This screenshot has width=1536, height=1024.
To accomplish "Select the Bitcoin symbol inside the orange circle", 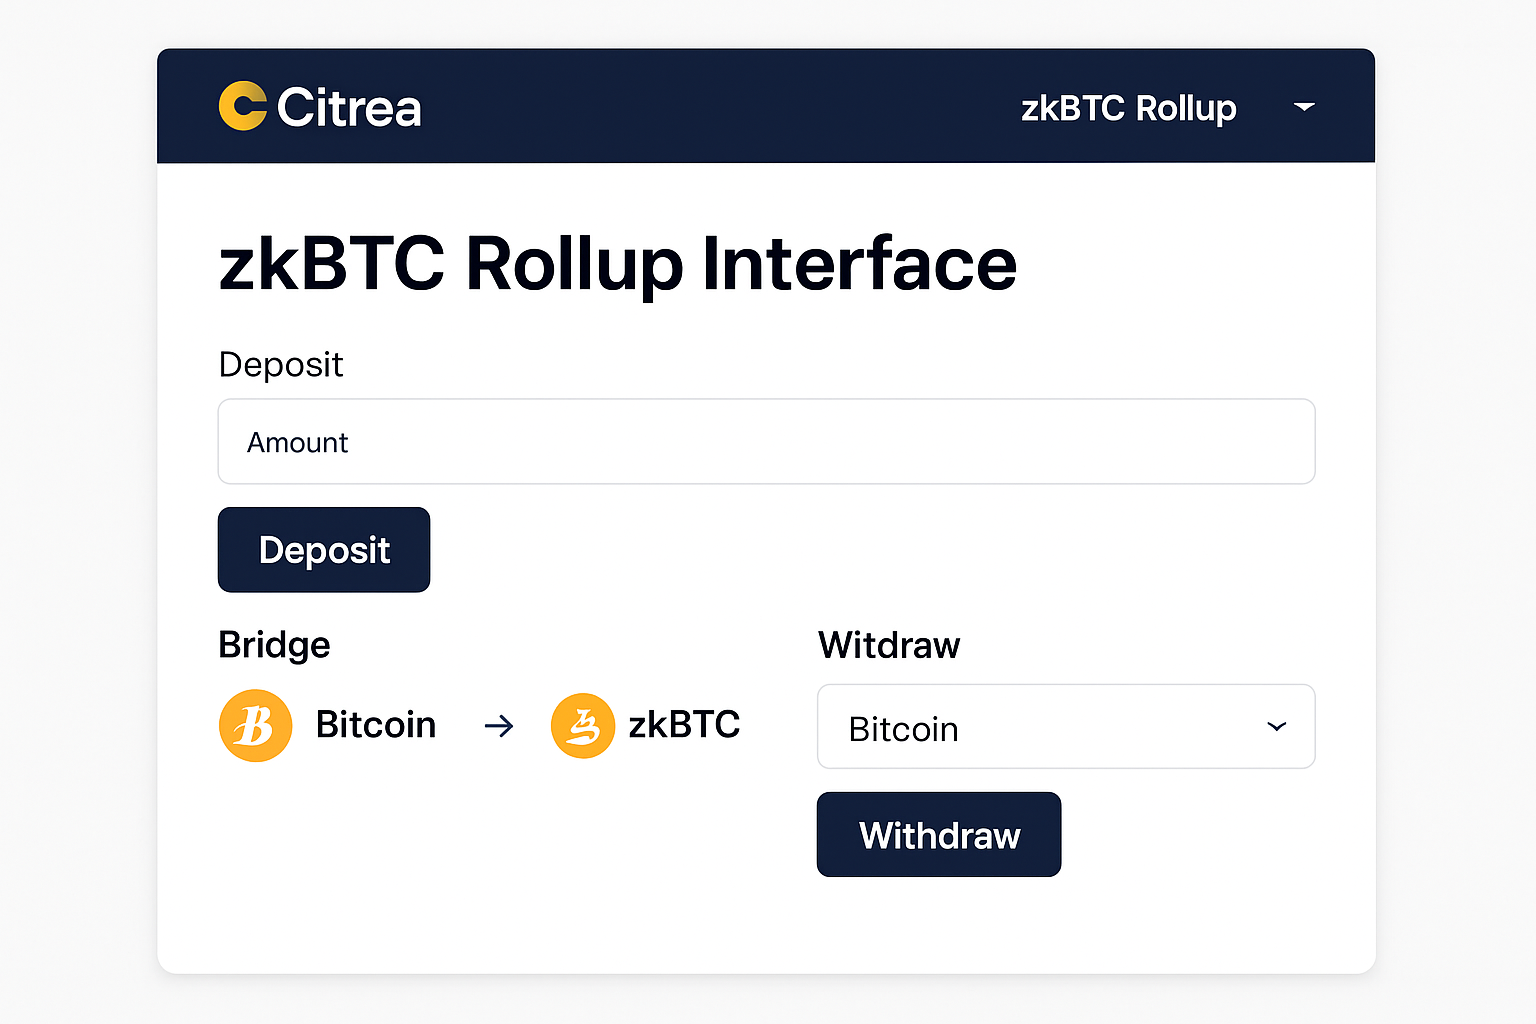I will [x=255, y=725].
